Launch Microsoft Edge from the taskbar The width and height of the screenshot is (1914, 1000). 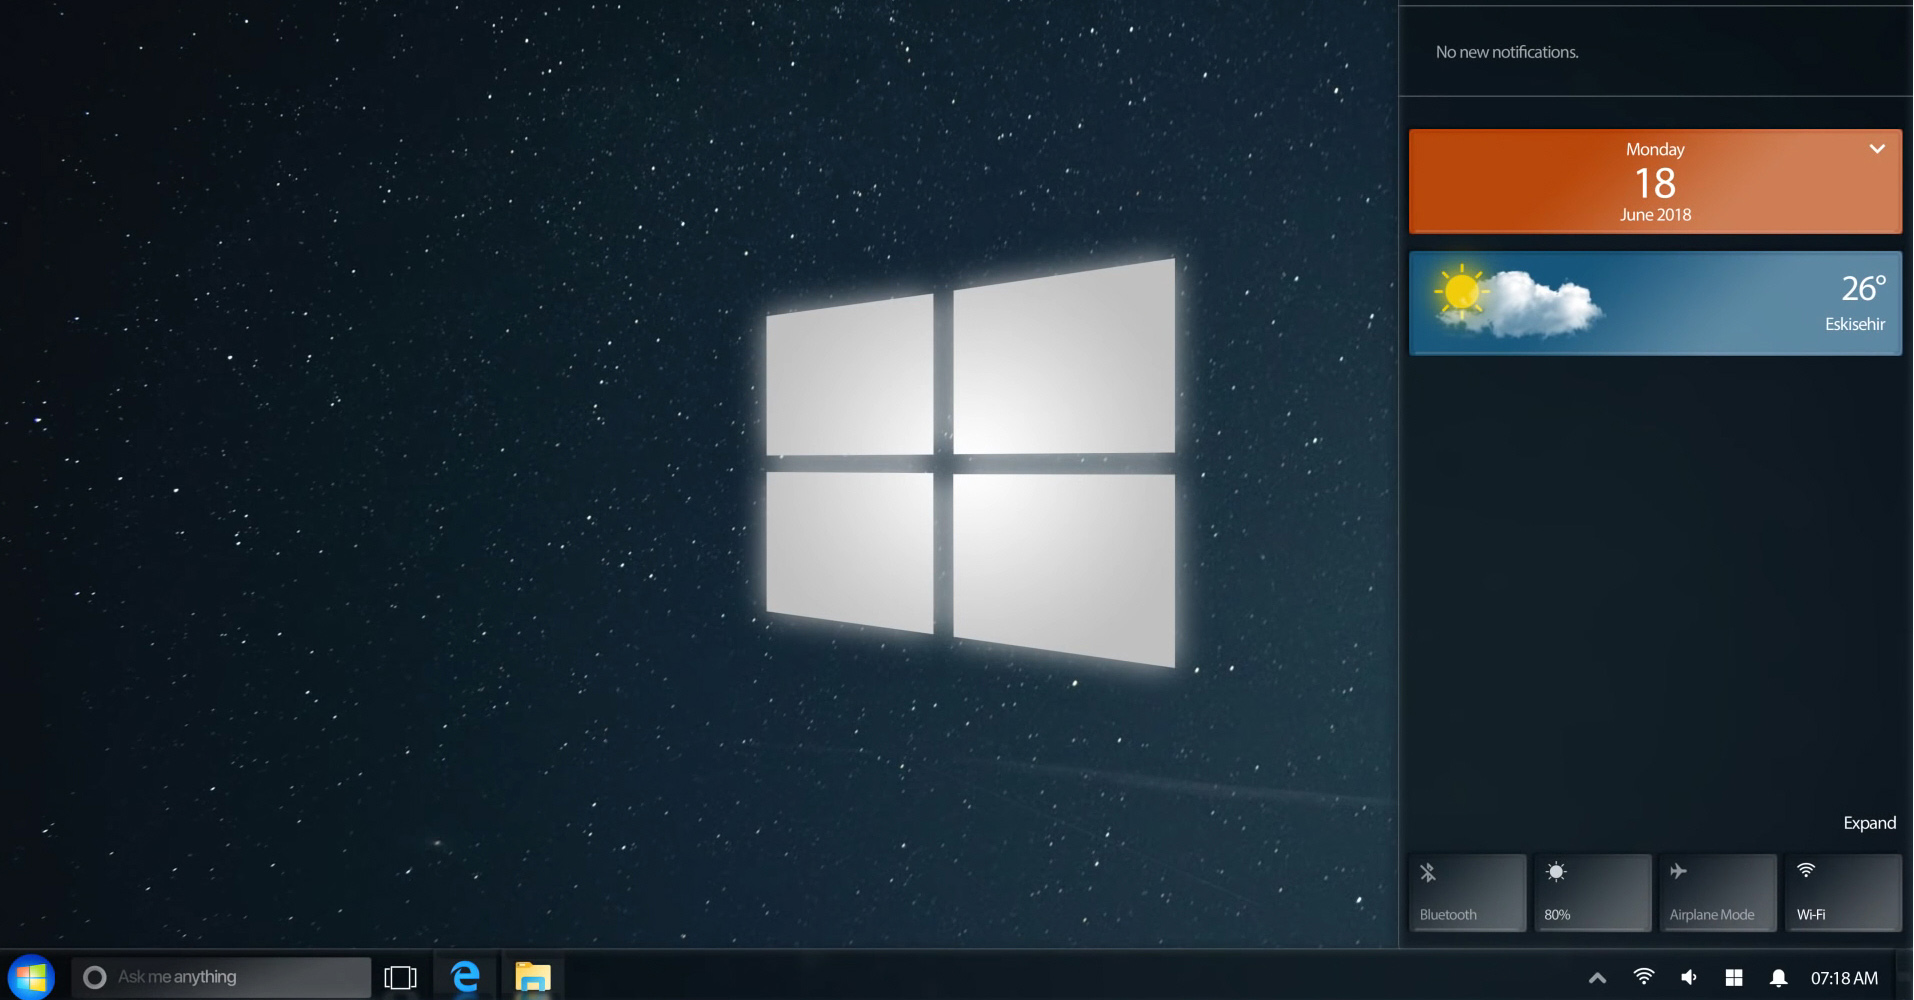coord(465,976)
